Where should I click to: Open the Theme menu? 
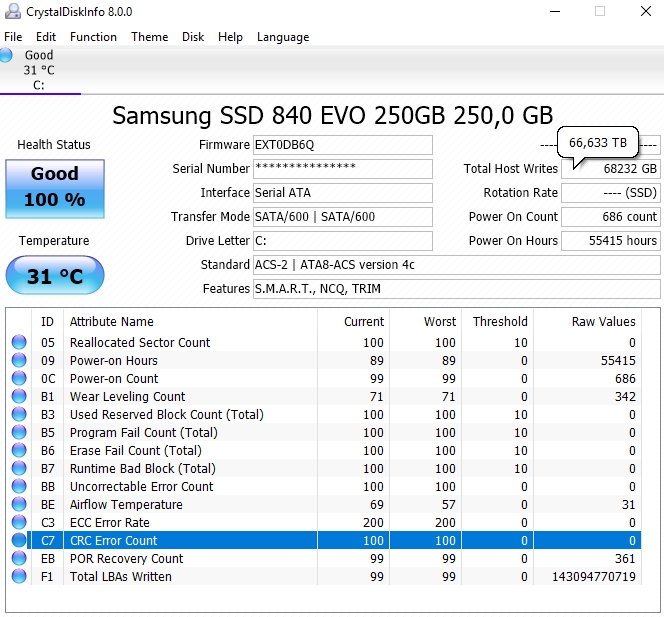pyautogui.click(x=149, y=37)
